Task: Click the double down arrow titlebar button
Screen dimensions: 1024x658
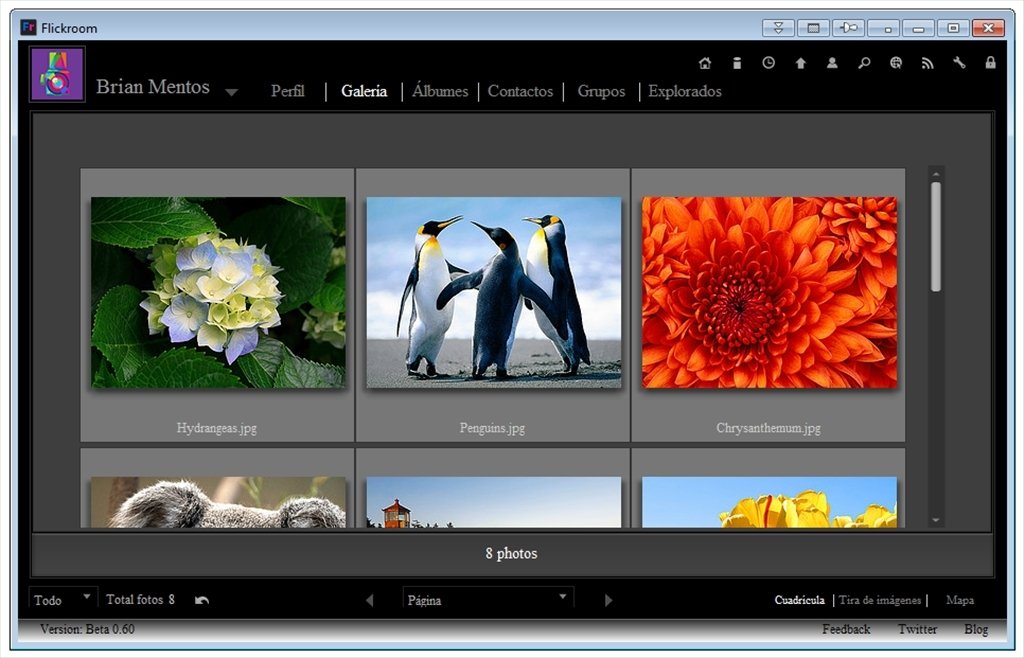Action: (x=778, y=28)
